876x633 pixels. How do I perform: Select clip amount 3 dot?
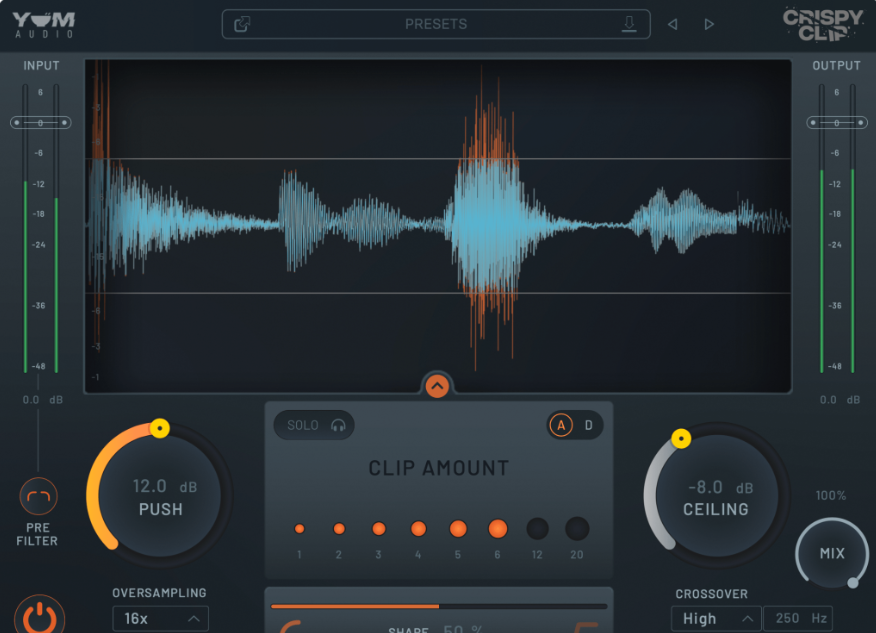tap(379, 529)
